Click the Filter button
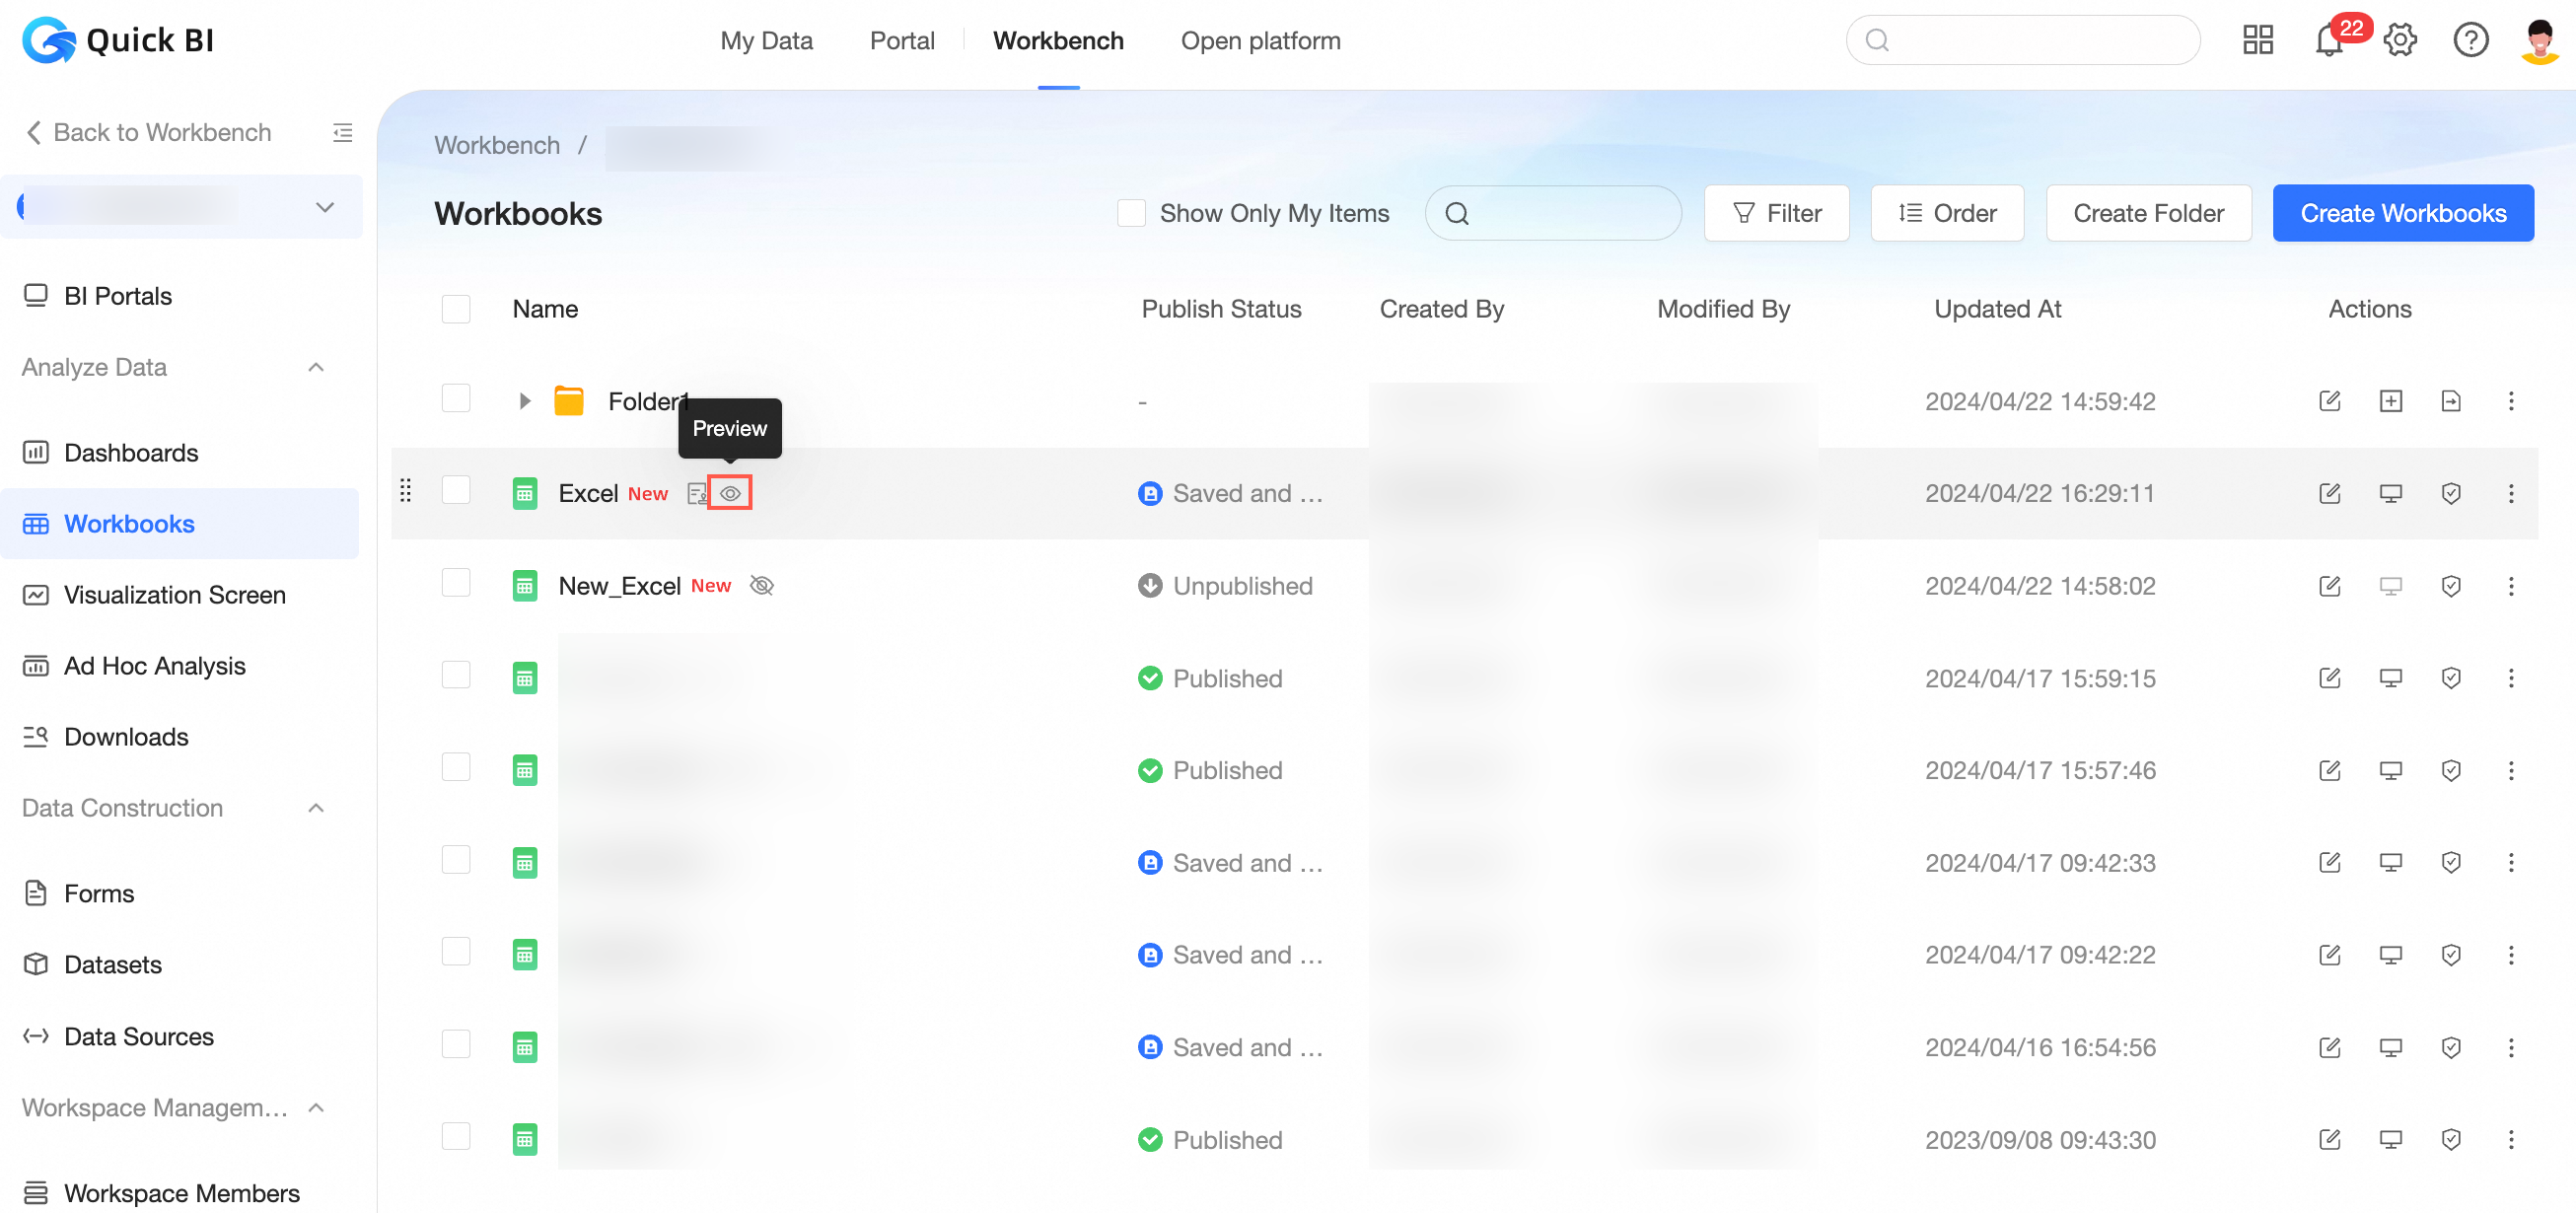 point(1776,213)
